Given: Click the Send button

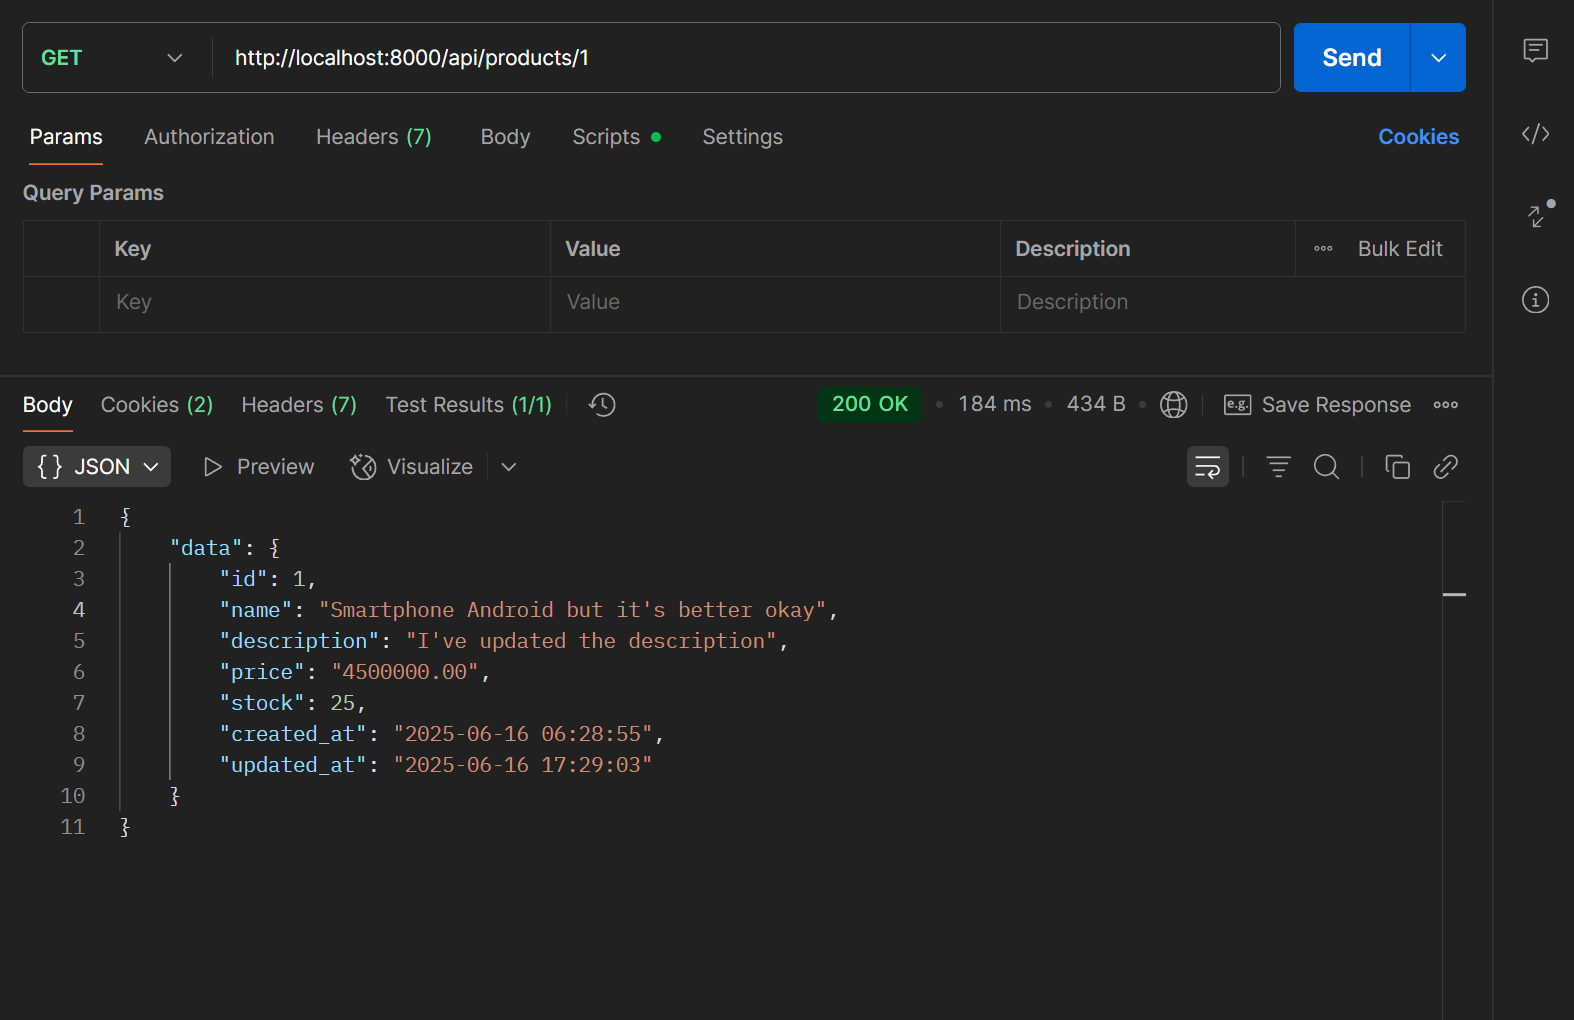Looking at the screenshot, I should pos(1351,58).
